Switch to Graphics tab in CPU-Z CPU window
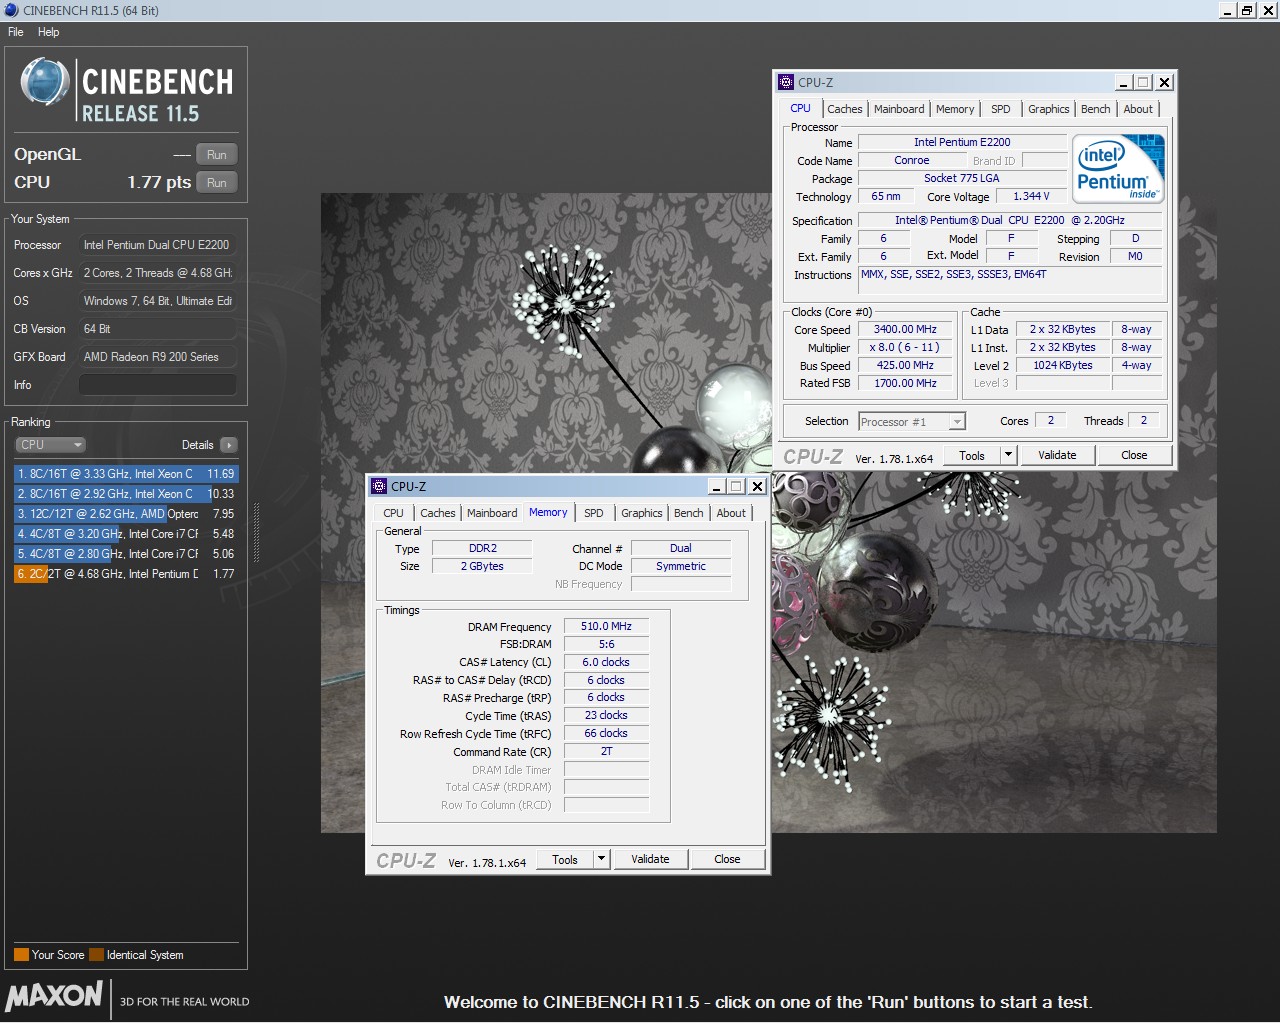 [1048, 109]
